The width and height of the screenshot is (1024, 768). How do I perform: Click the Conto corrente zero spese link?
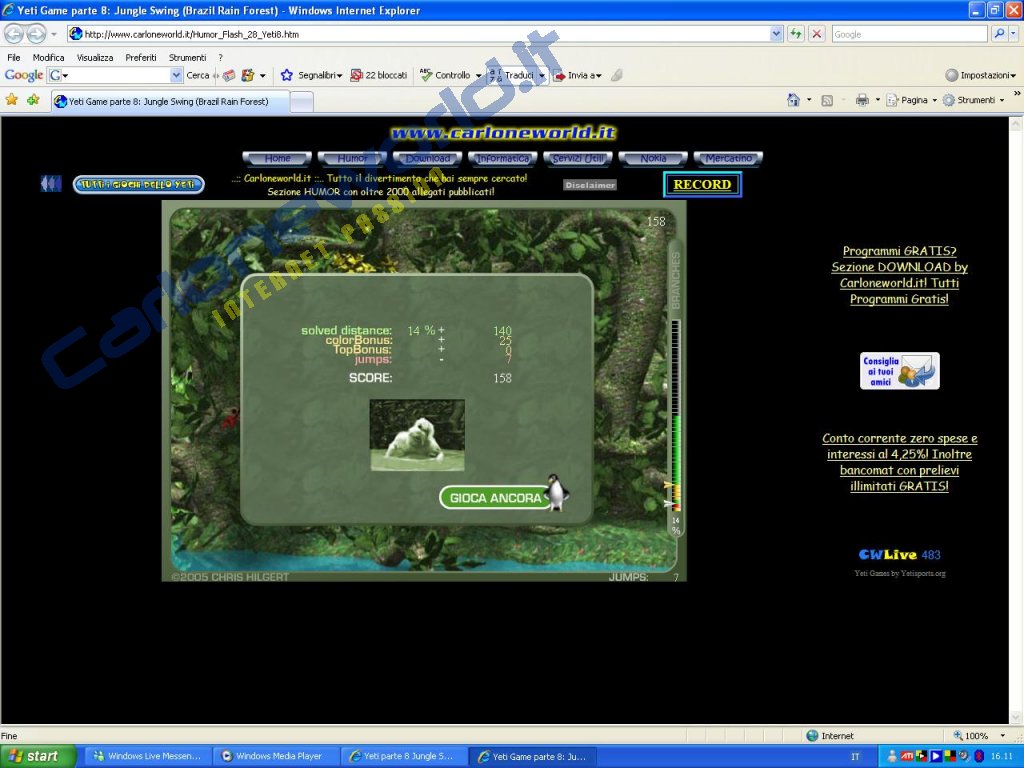pyautogui.click(x=899, y=462)
